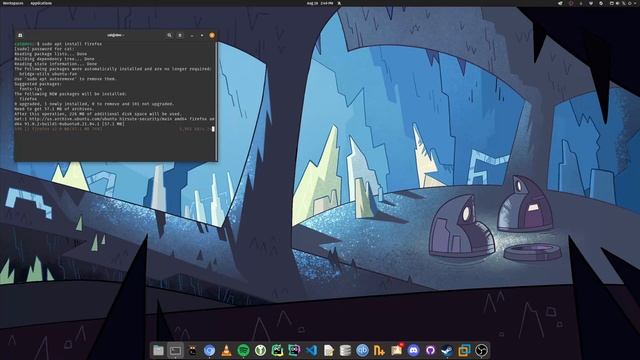This screenshot has width=640, height=360.
Task: Open GitKraken from the dock
Action: [260, 350]
